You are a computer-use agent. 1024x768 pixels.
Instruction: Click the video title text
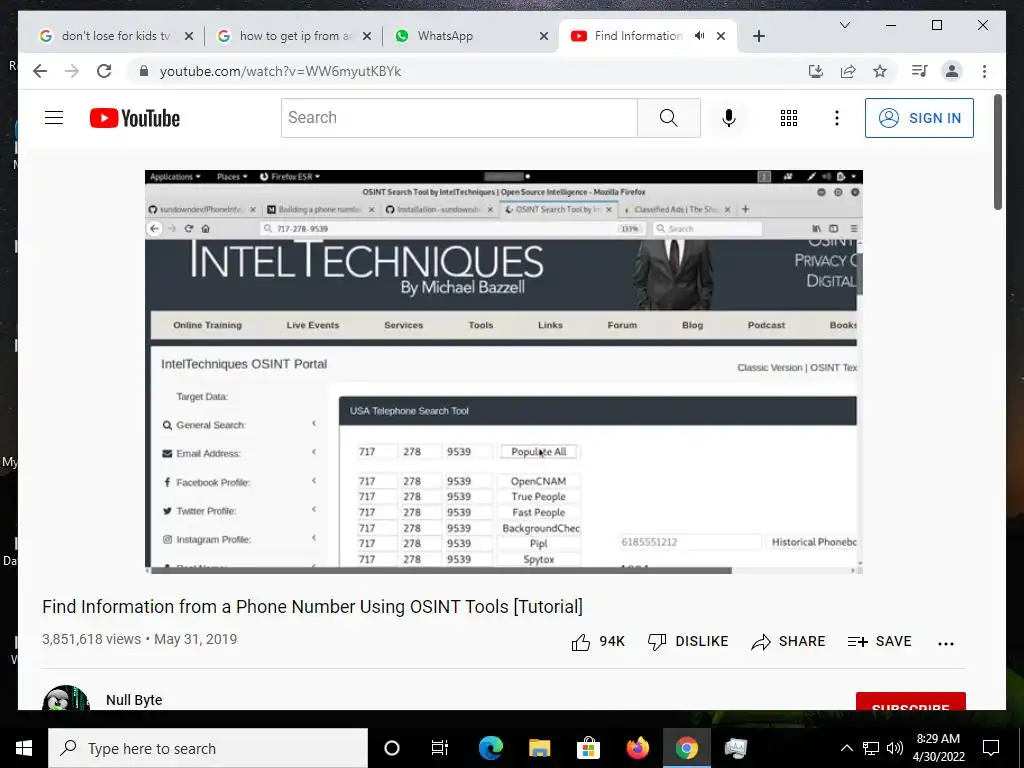pyautogui.click(x=312, y=607)
